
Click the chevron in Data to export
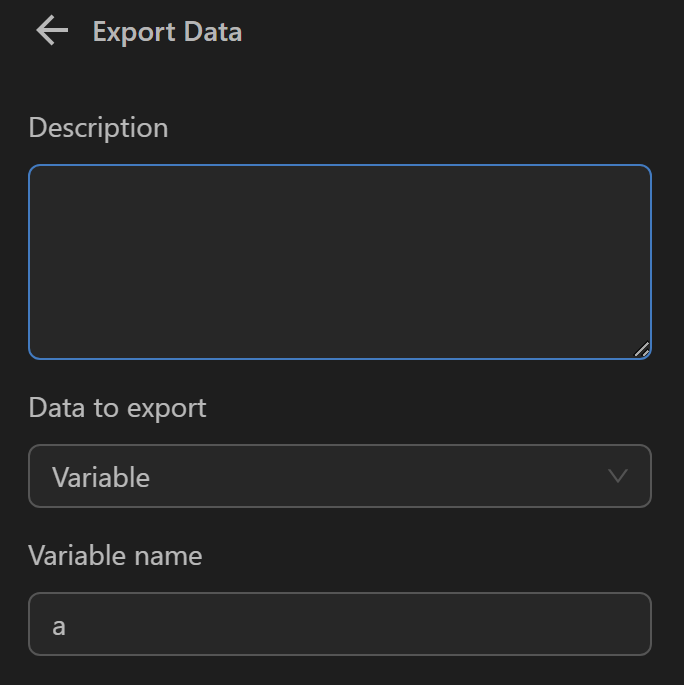[x=618, y=476]
